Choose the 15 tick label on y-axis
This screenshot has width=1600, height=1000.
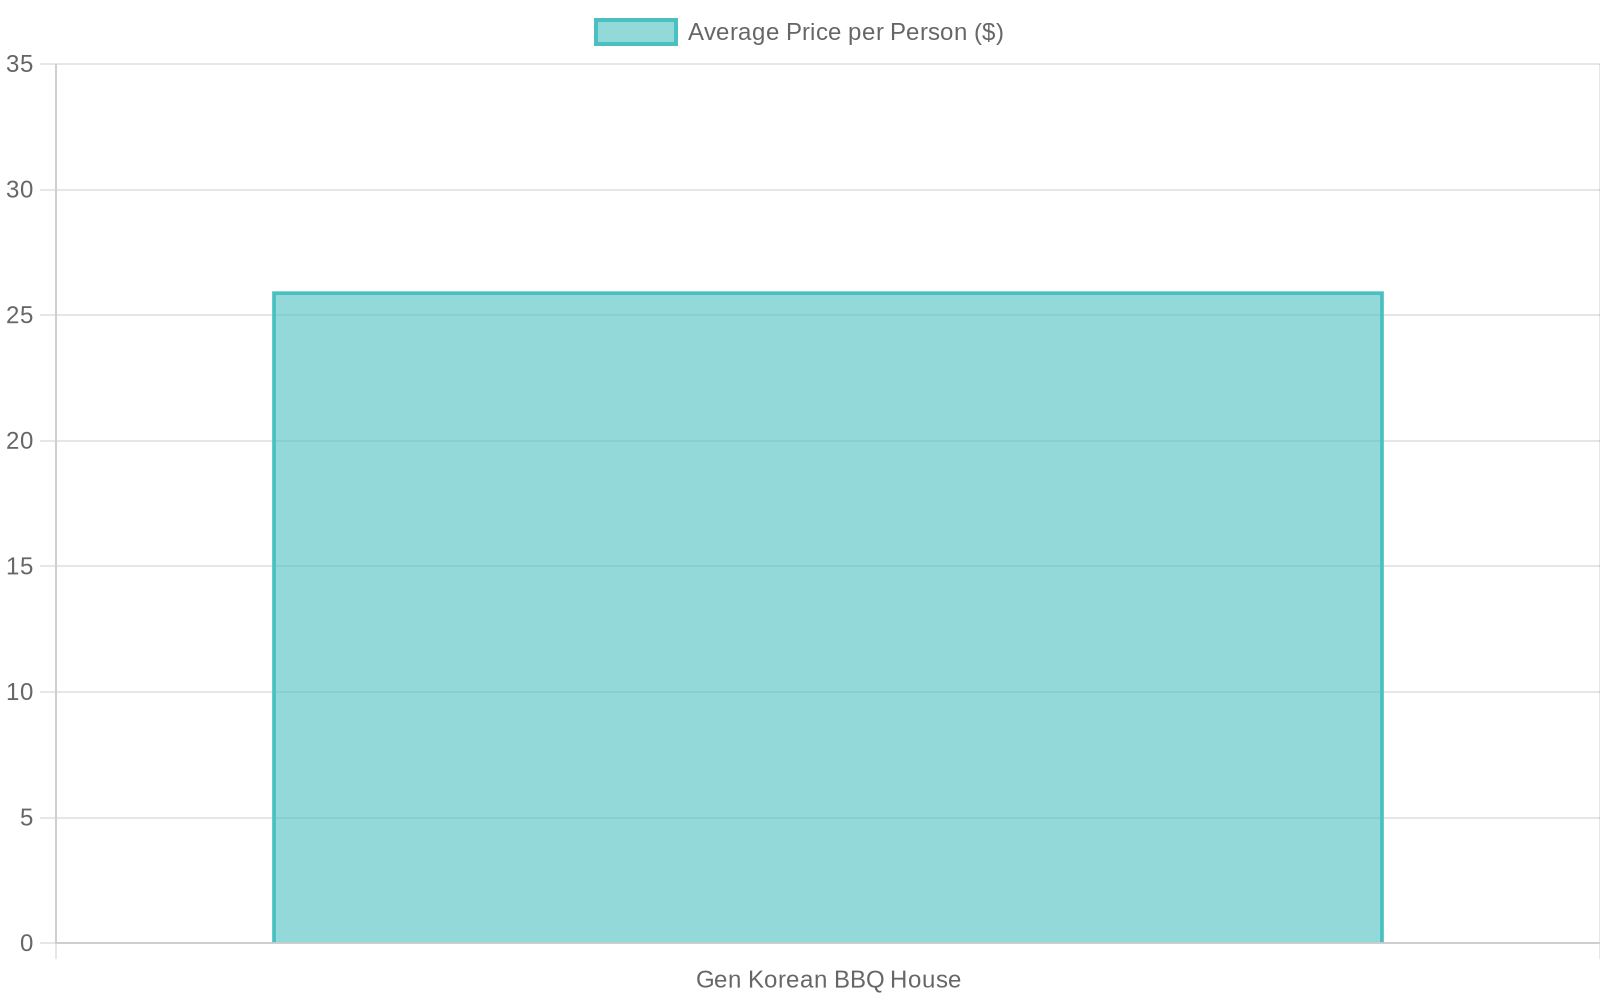pyautogui.click(x=20, y=566)
